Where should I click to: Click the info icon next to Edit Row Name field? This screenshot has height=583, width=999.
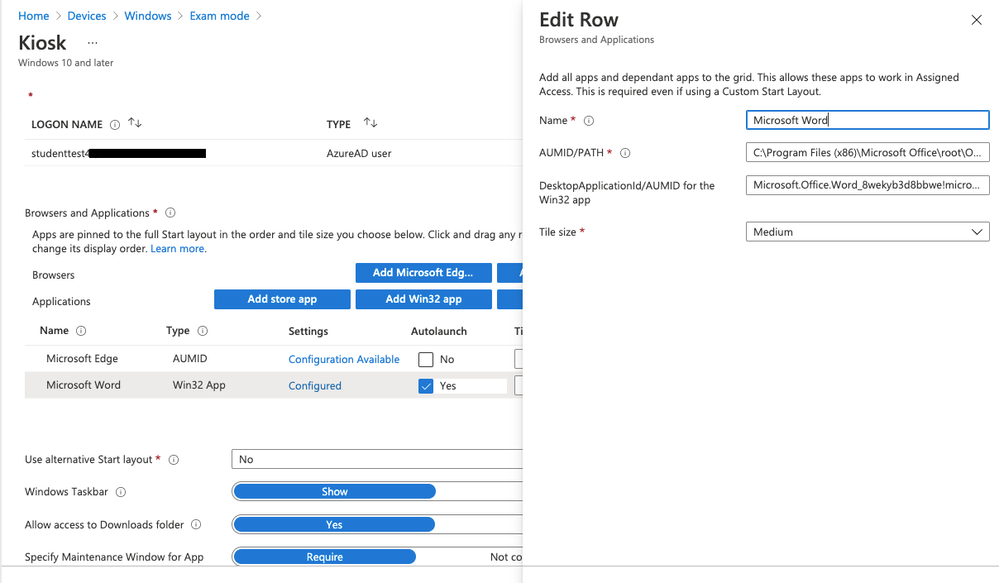[589, 120]
